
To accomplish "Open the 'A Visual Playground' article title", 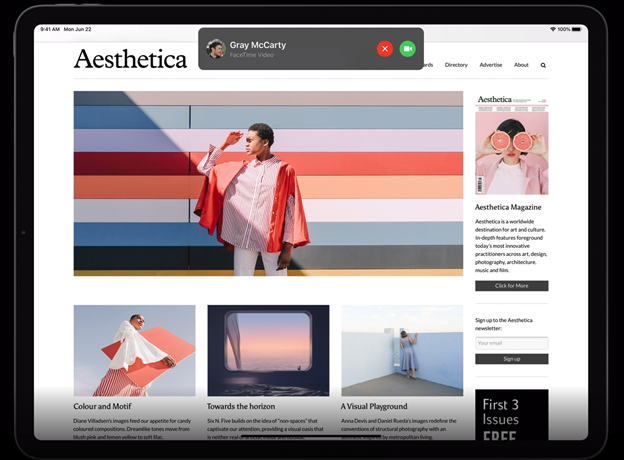I will pyautogui.click(x=374, y=406).
